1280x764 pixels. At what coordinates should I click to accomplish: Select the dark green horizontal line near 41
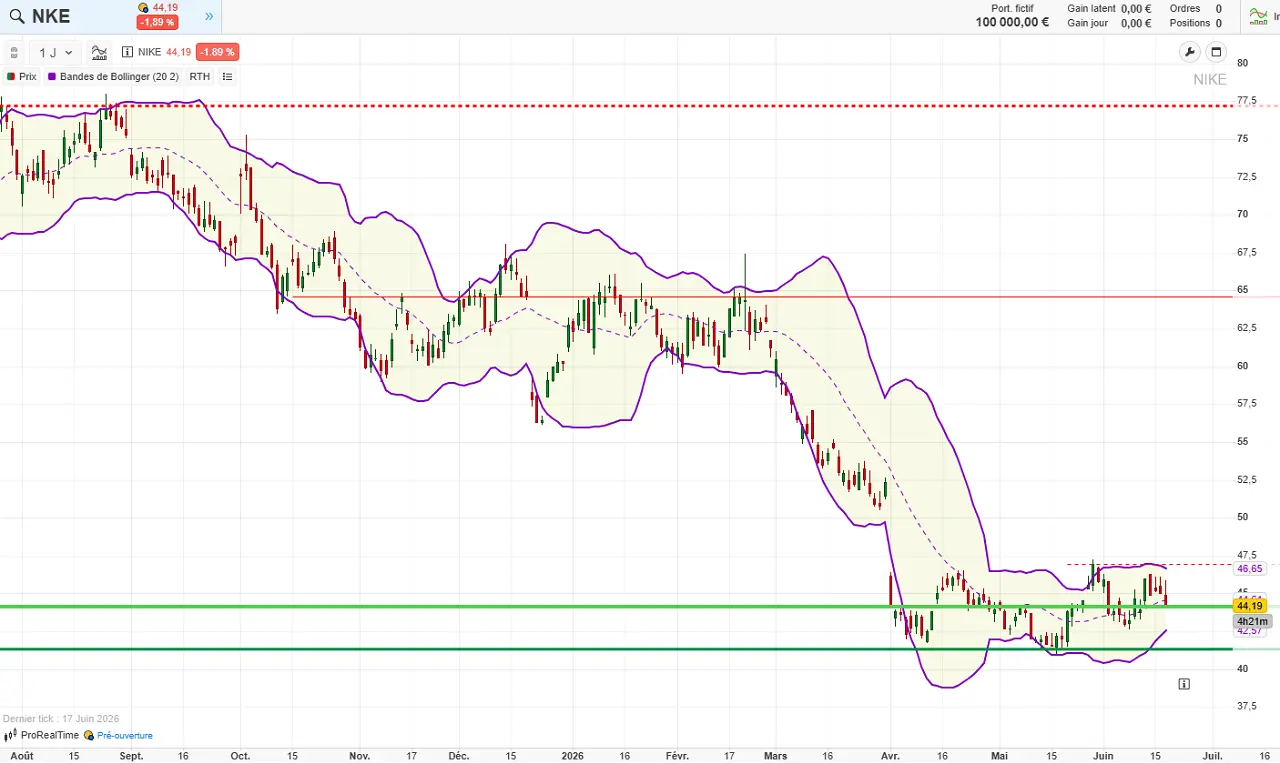click(616, 649)
